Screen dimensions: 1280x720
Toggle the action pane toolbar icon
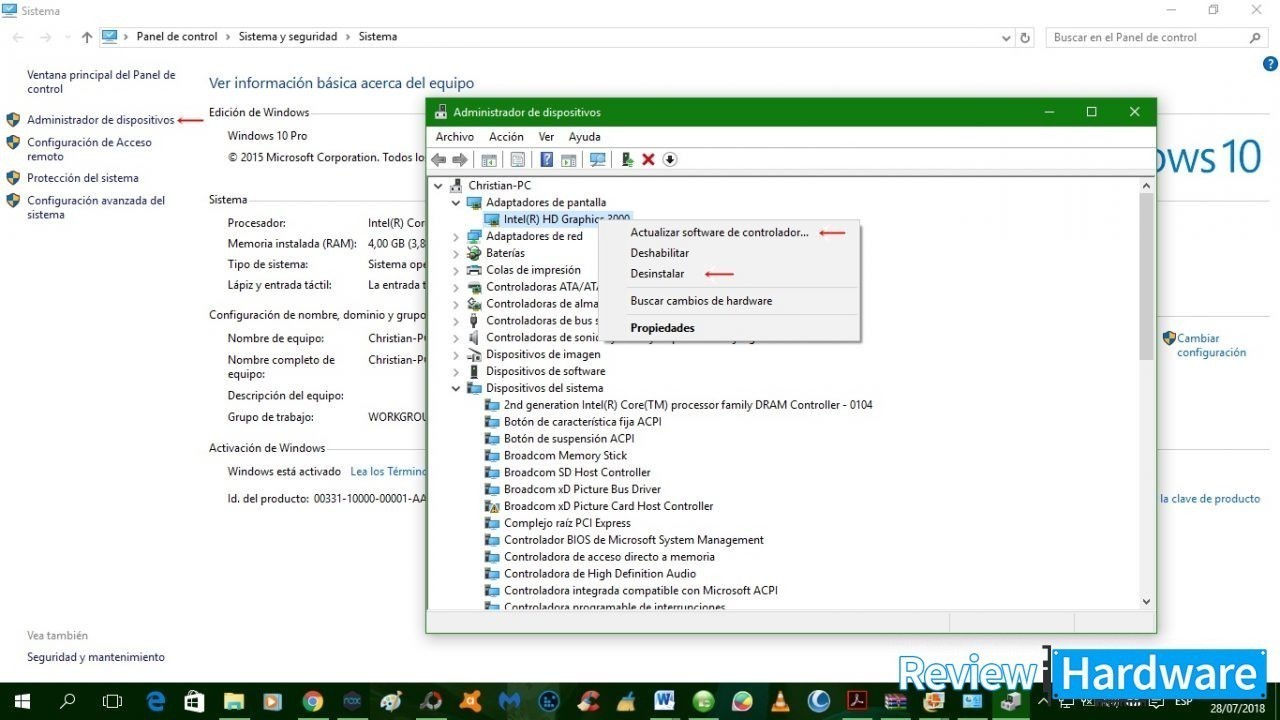(x=568, y=160)
